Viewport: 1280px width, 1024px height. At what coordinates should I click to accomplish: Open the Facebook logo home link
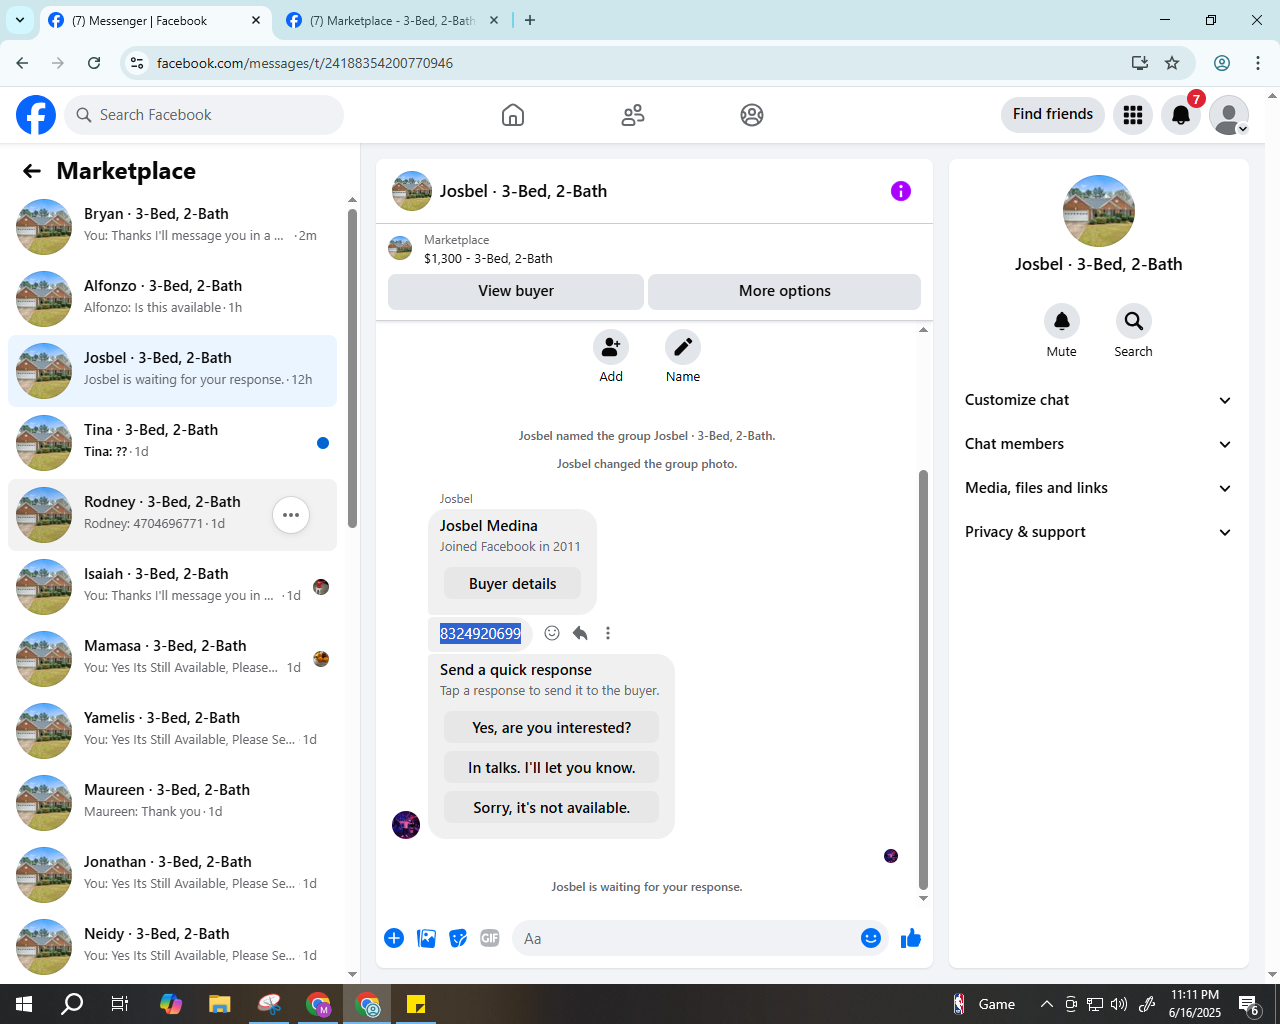[x=36, y=115]
